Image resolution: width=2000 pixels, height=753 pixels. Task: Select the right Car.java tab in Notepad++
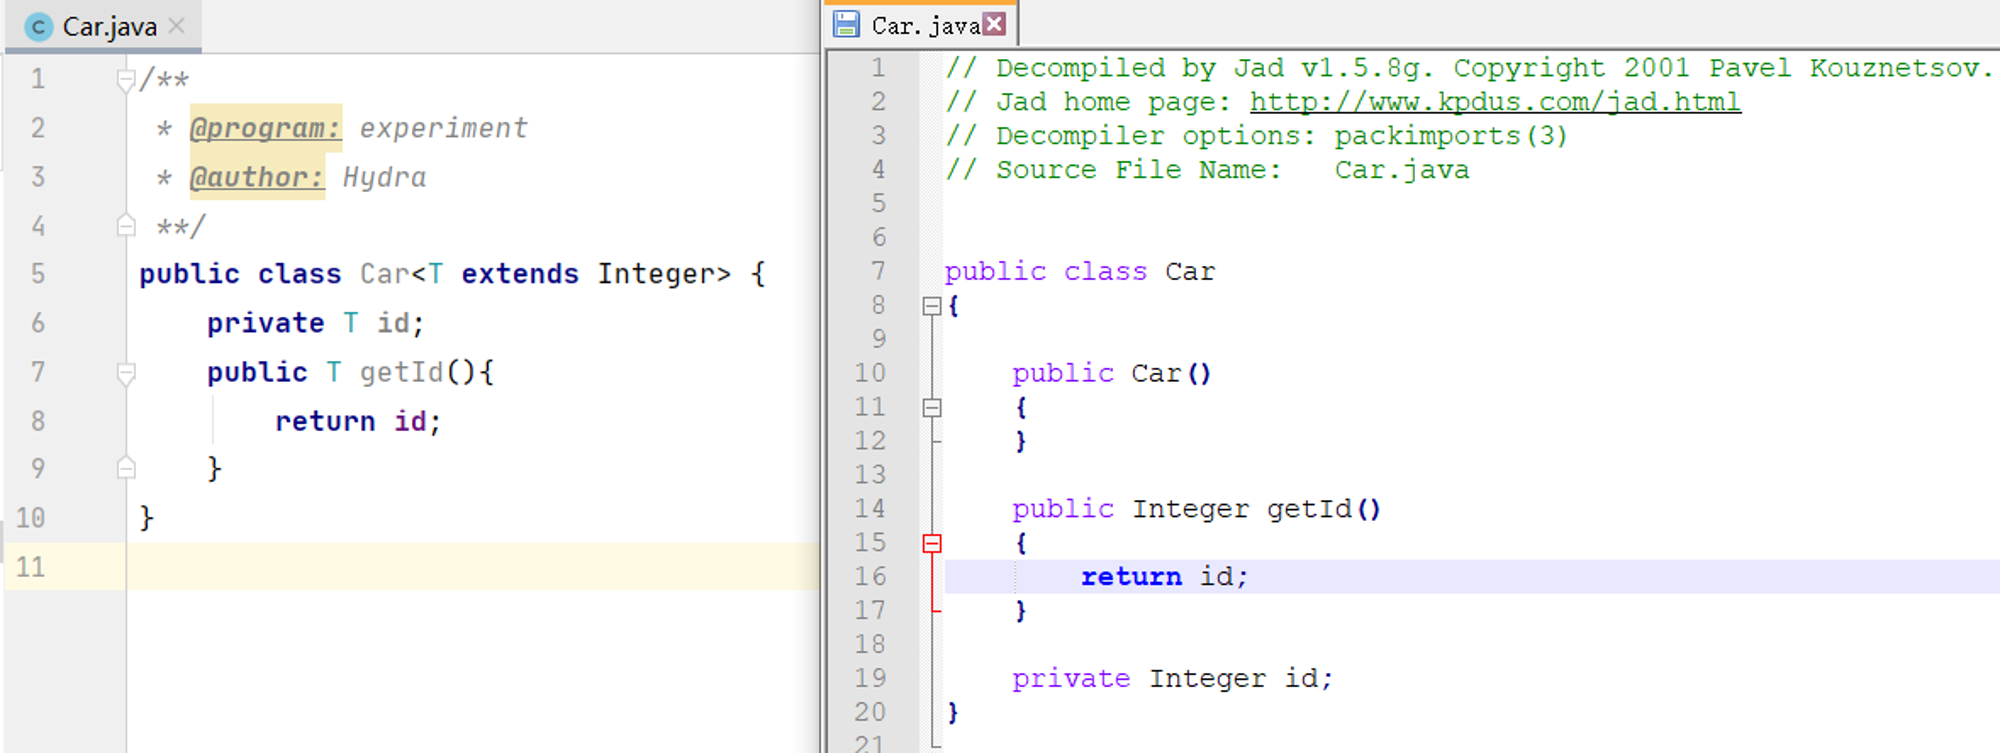coord(921,25)
